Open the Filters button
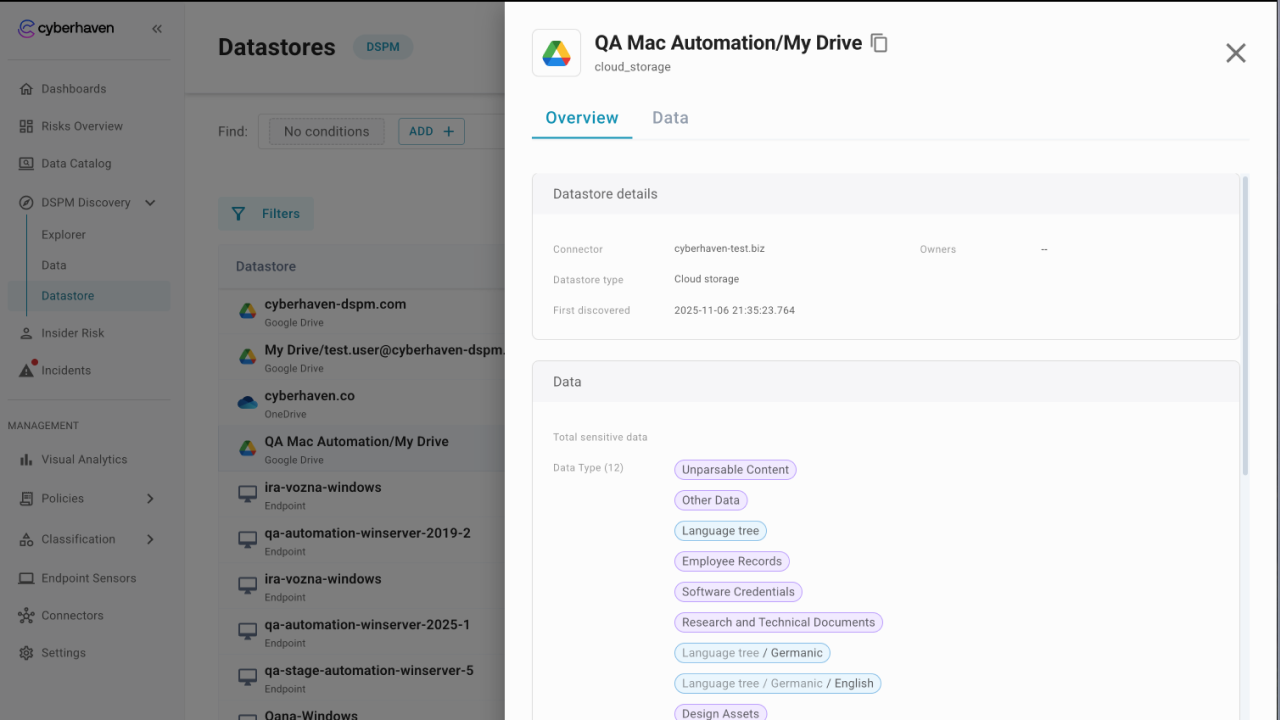This screenshot has width=1280, height=720. [x=266, y=213]
